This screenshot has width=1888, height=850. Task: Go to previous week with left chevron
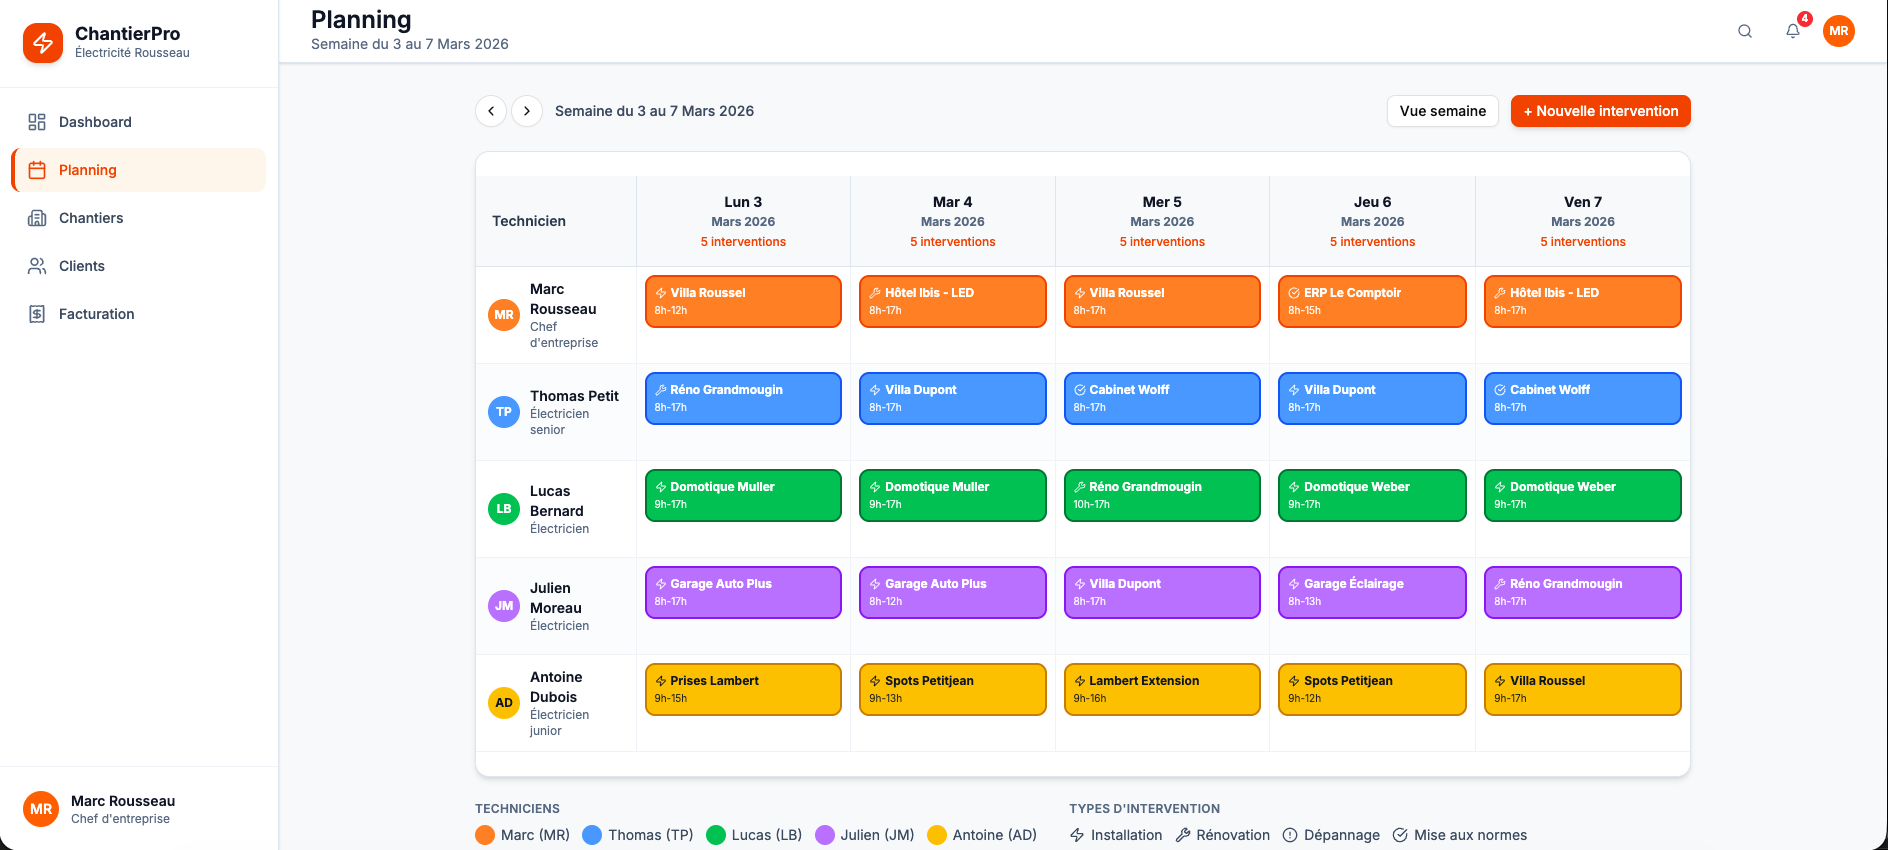point(491,111)
